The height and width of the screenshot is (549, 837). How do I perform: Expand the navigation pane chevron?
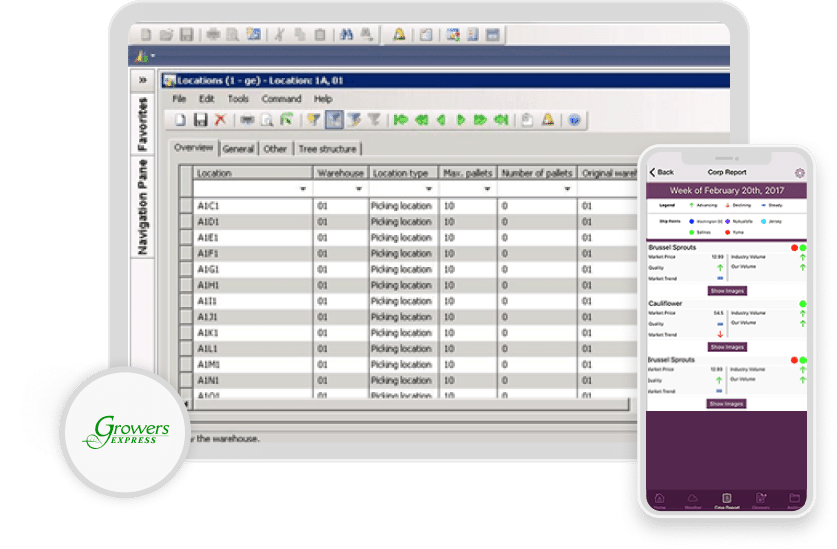[x=143, y=80]
